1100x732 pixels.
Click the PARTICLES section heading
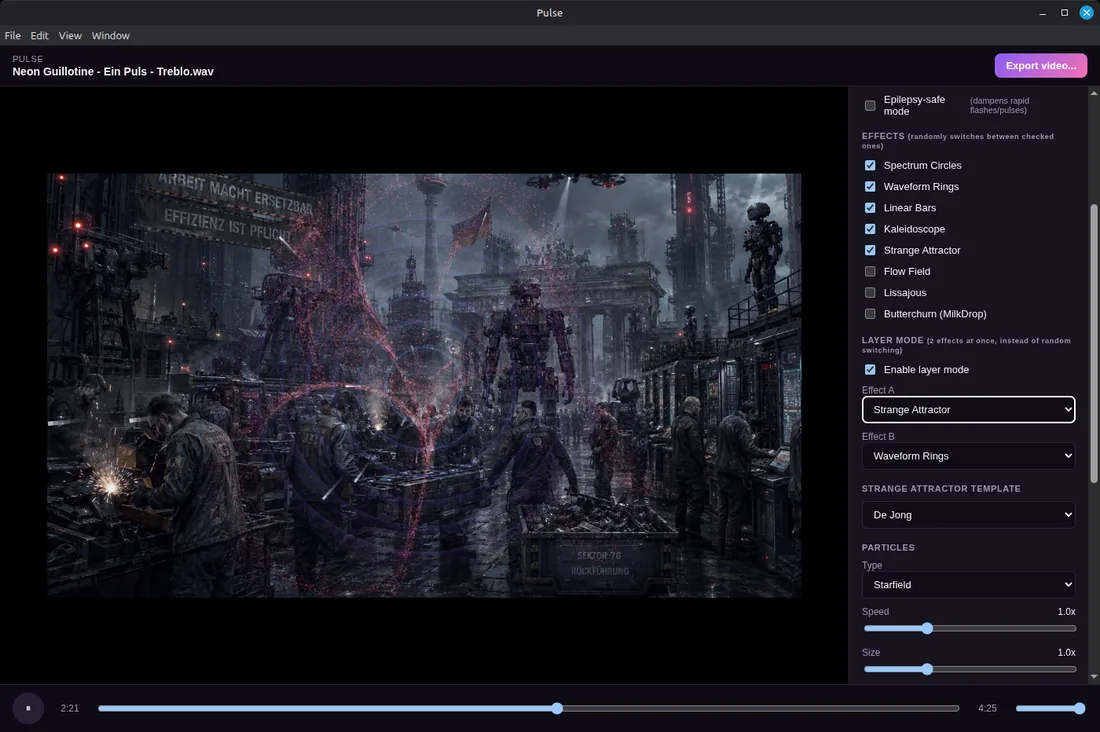pos(888,547)
